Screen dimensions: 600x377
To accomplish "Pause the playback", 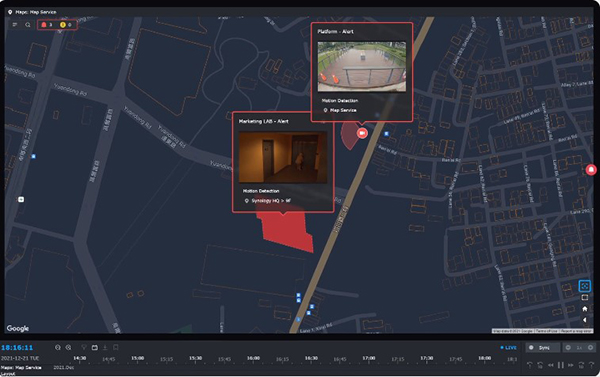I will (x=561, y=365).
